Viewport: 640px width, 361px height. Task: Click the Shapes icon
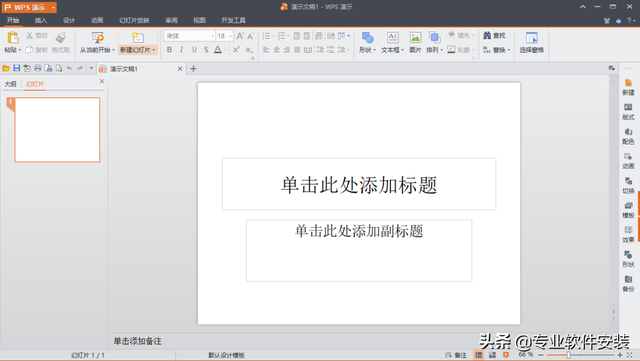click(x=367, y=38)
